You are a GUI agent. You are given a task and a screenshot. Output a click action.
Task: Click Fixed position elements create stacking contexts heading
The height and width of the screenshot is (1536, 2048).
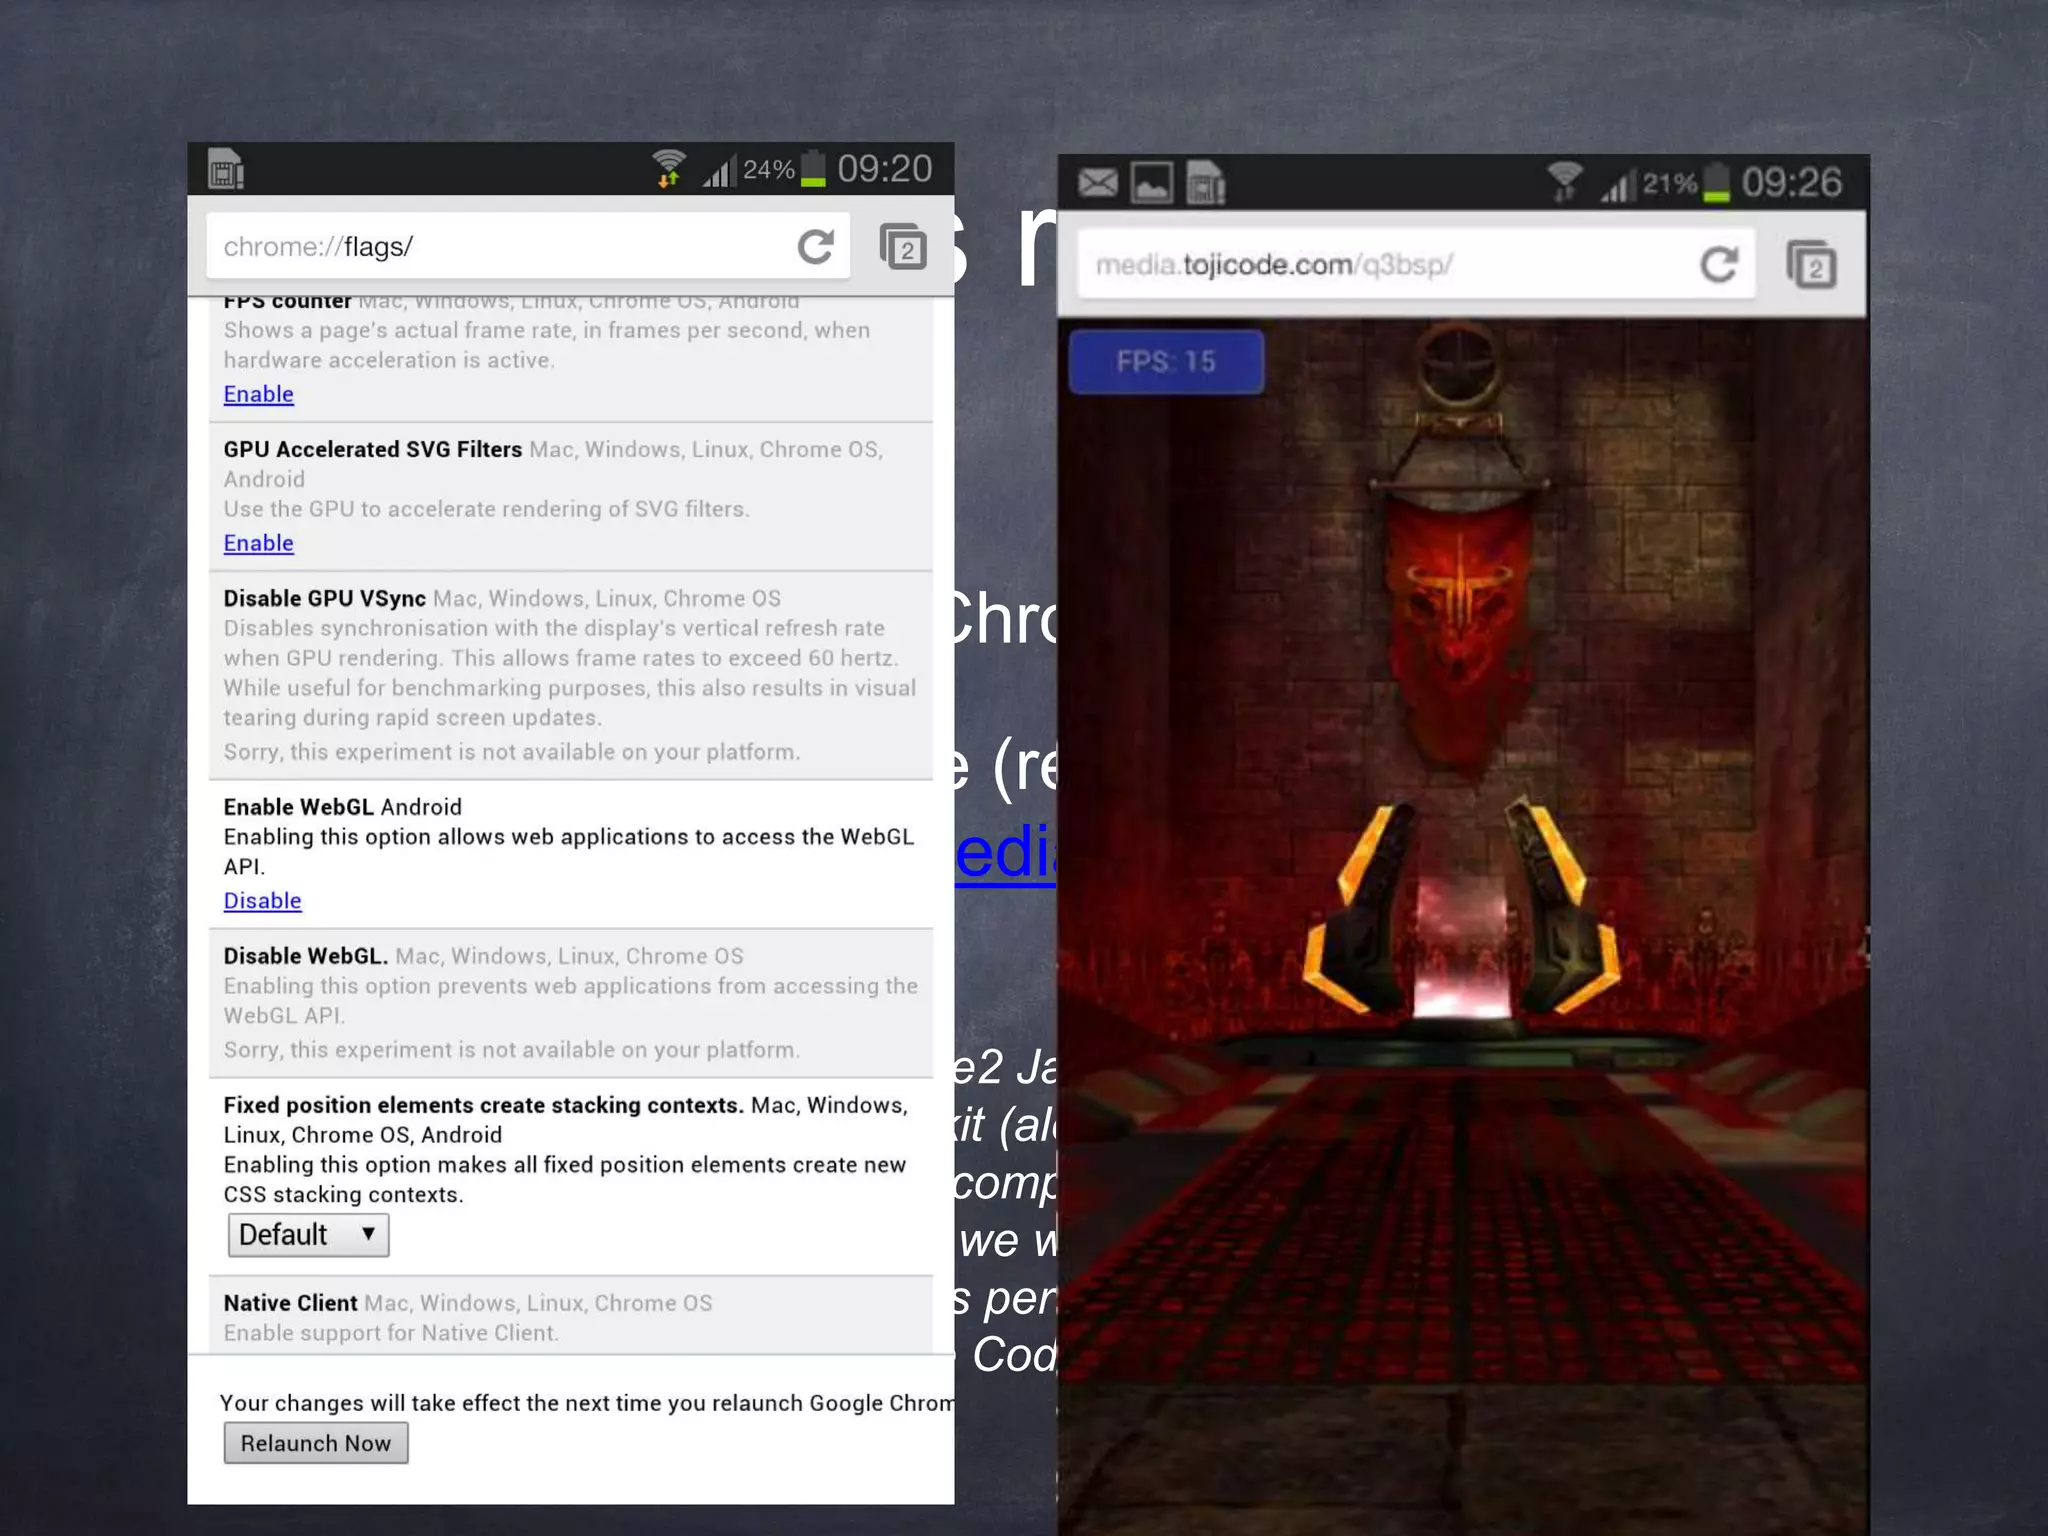coord(483,1105)
